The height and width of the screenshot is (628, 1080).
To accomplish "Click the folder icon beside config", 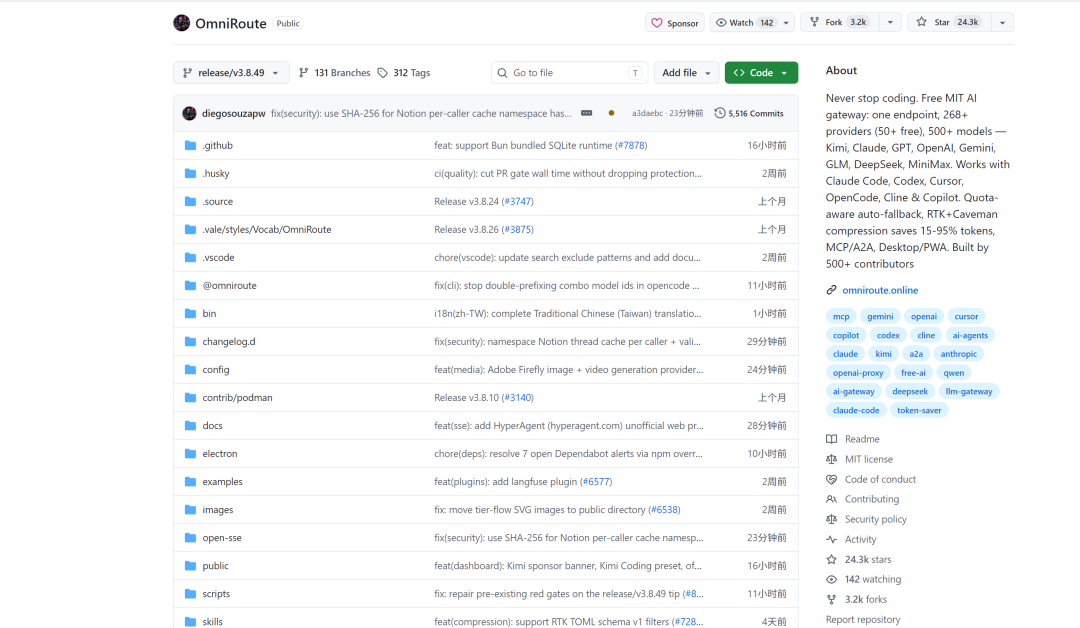I will 190,370.
